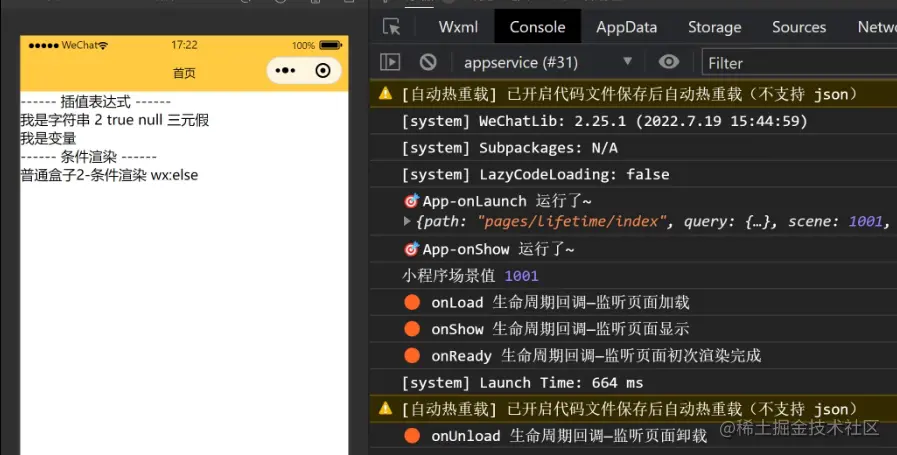
Task: Open the appservice (#31) context dropdown
Action: click(548, 62)
